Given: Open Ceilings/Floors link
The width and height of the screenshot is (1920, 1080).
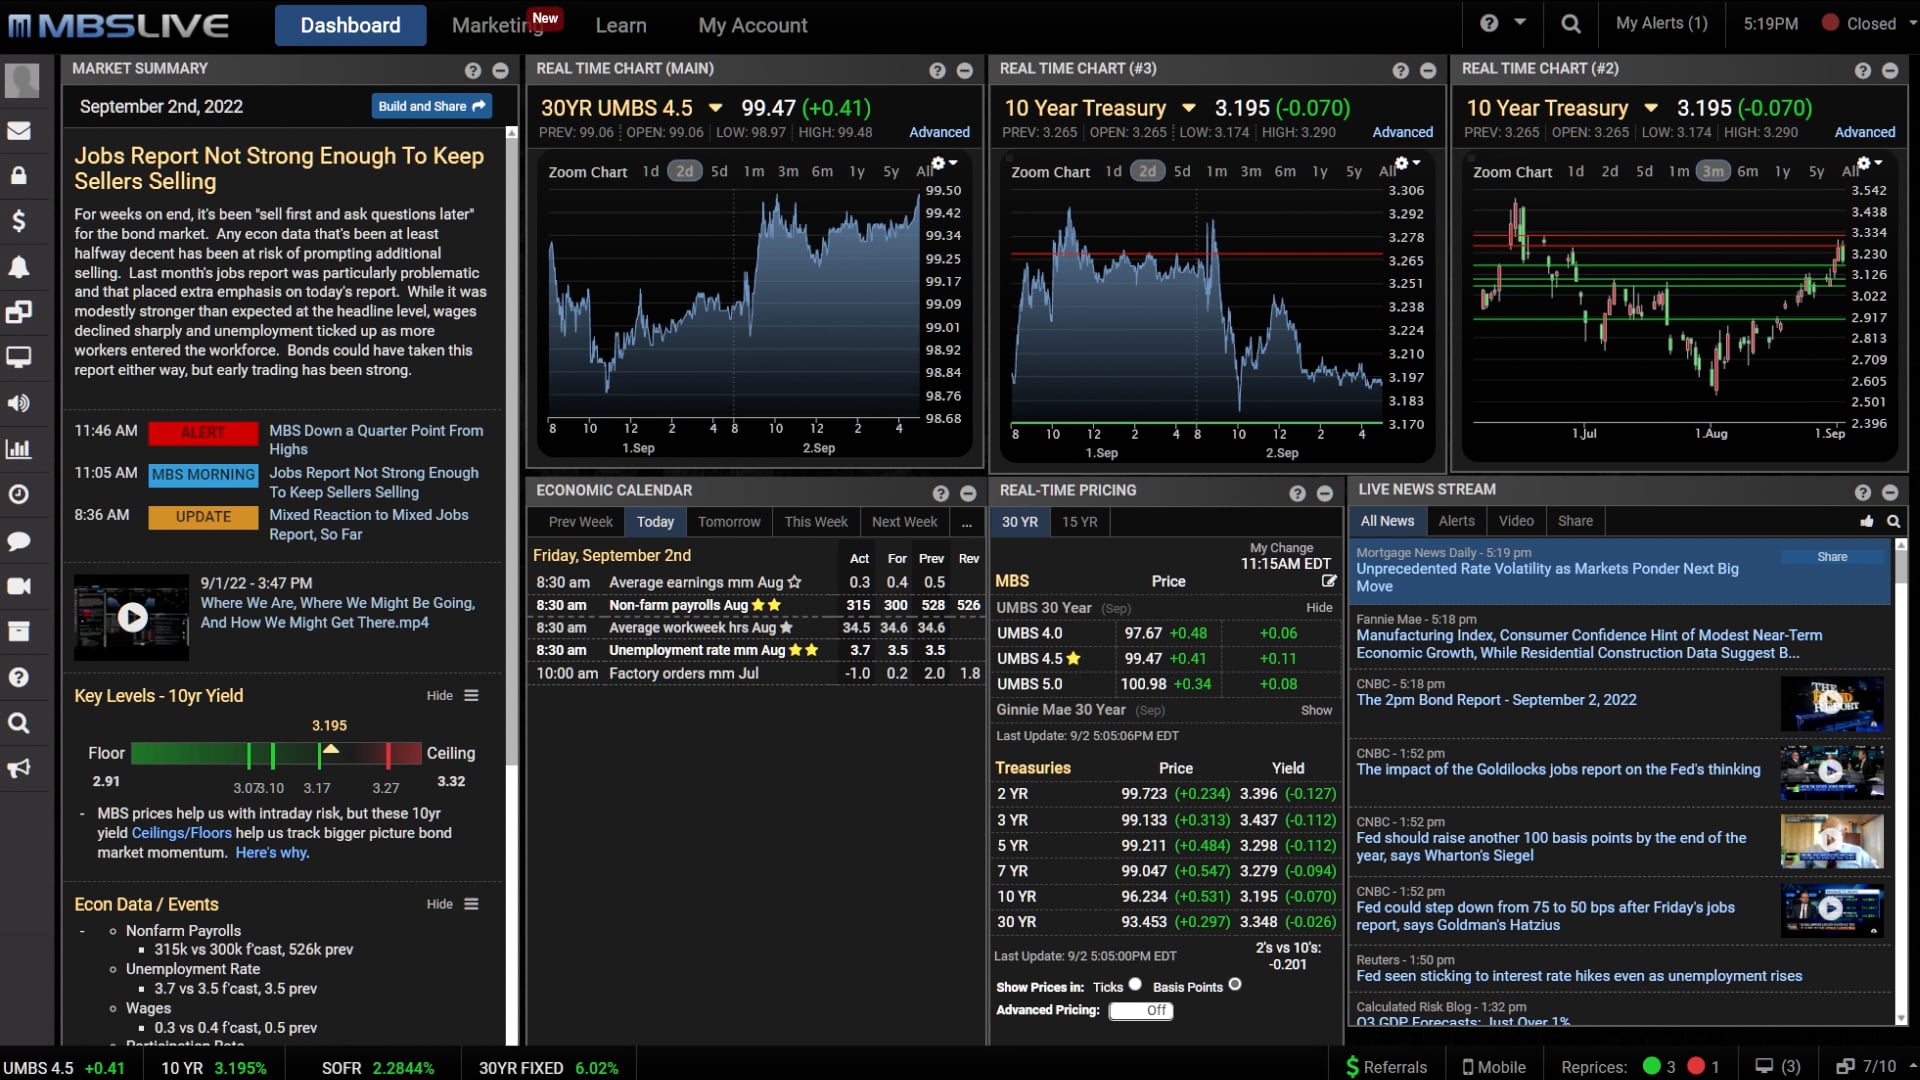Looking at the screenshot, I should pyautogui.click(x=181, y=833).
